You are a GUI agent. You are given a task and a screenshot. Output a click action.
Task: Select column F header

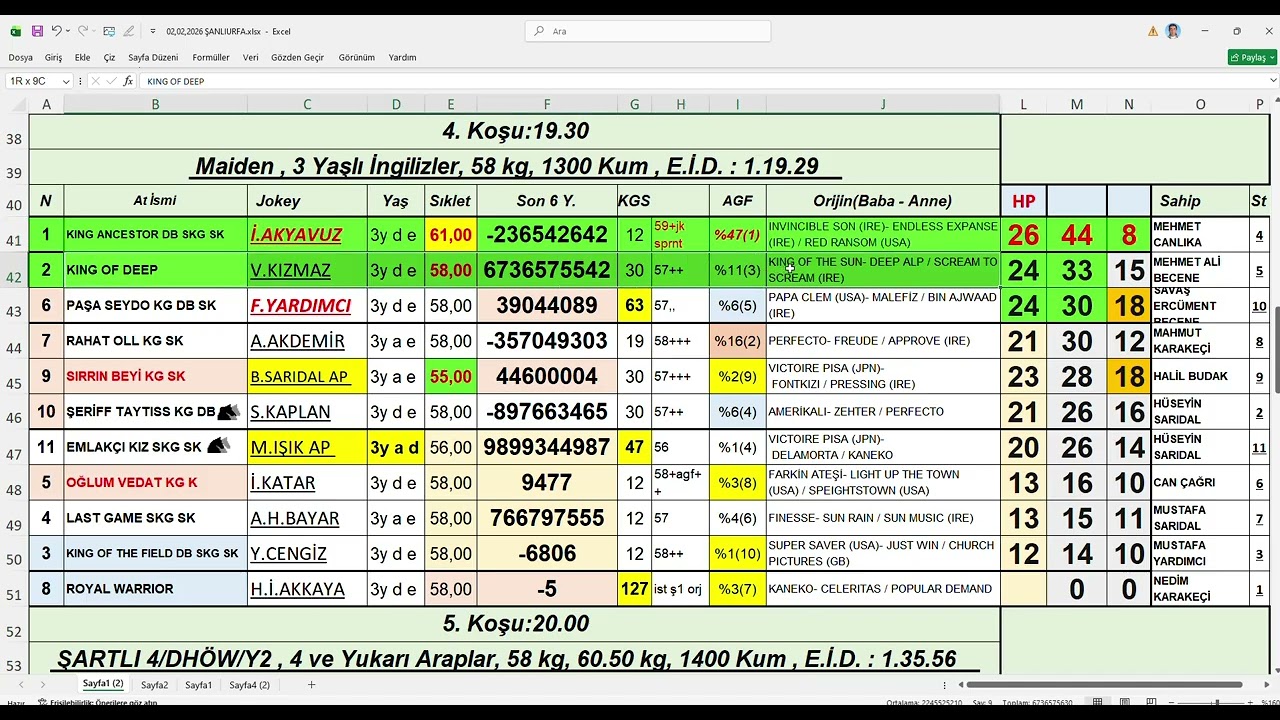tap(547, 104)
